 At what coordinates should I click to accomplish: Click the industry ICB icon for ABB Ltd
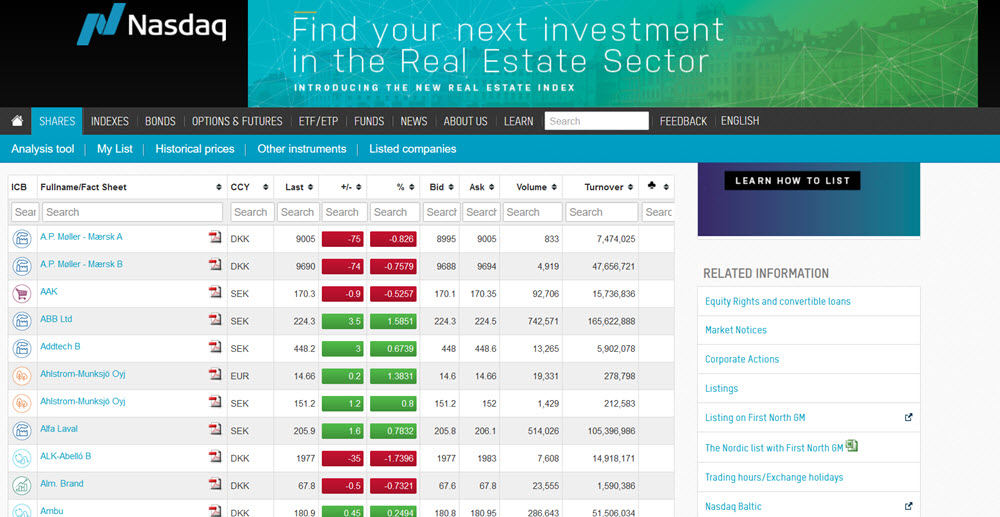[x=22, y=321]
